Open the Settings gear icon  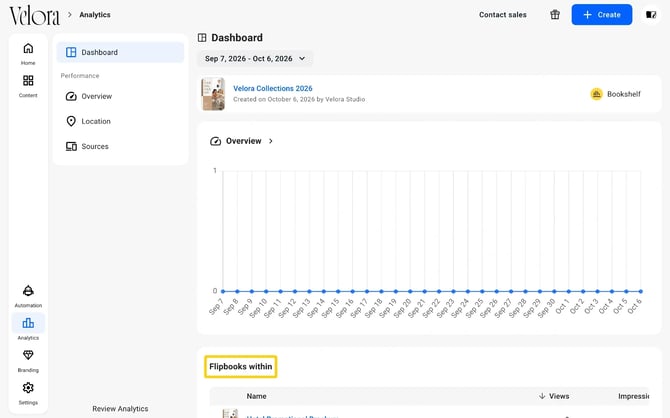coord(28,388)
